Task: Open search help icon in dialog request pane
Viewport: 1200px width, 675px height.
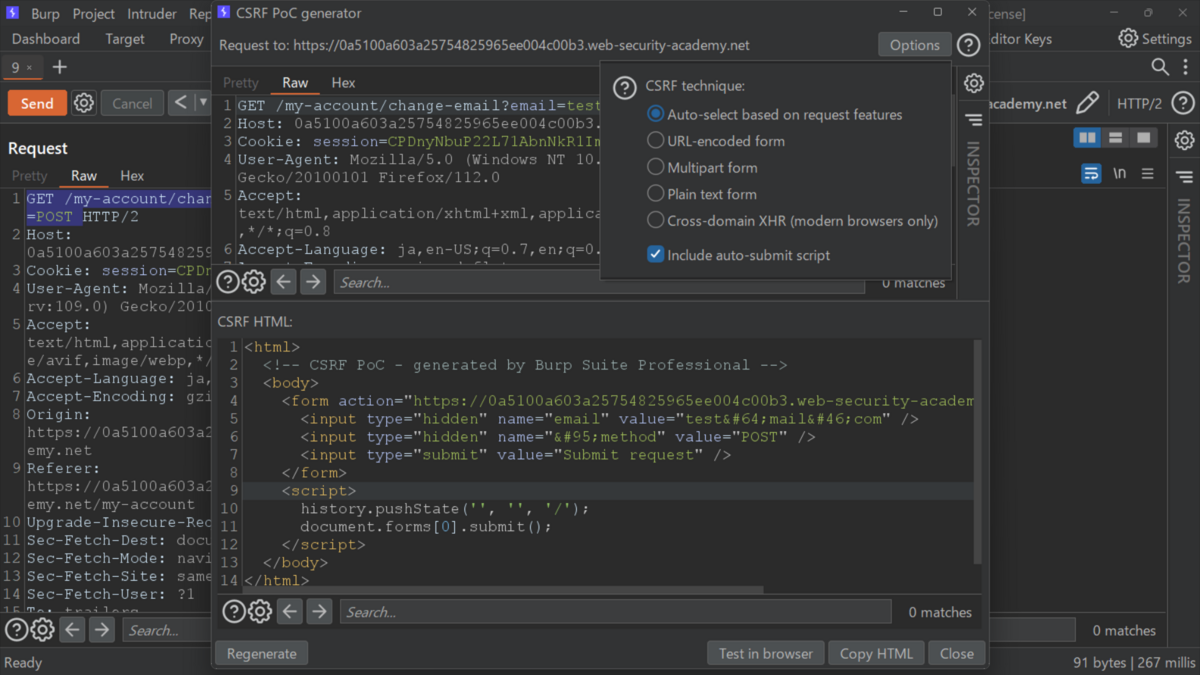Action: (228, 282)
